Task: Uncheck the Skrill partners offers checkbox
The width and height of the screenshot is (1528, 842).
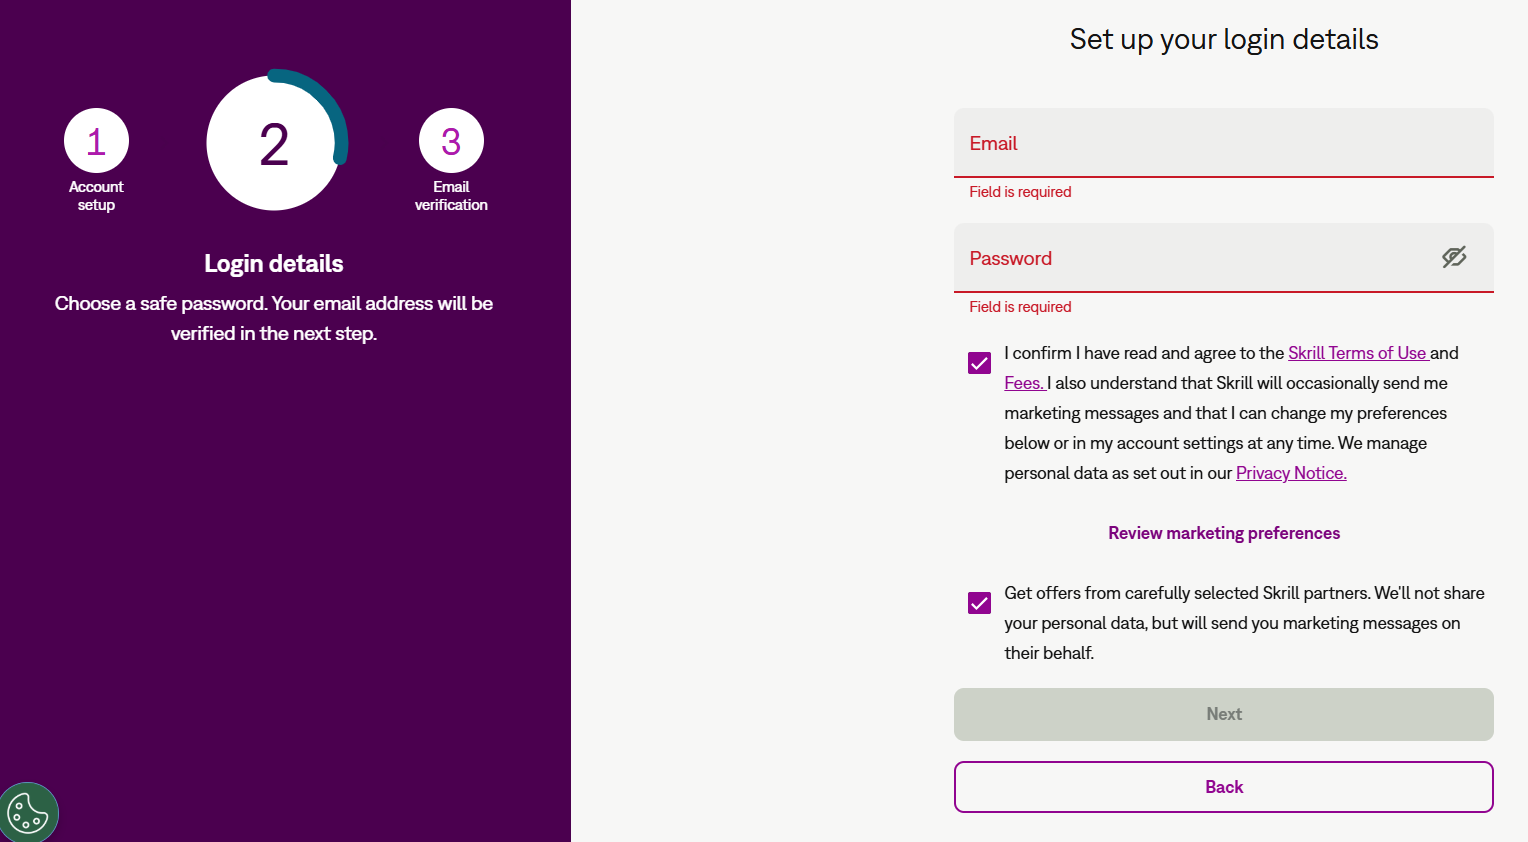Action: (x=980, y=603)
